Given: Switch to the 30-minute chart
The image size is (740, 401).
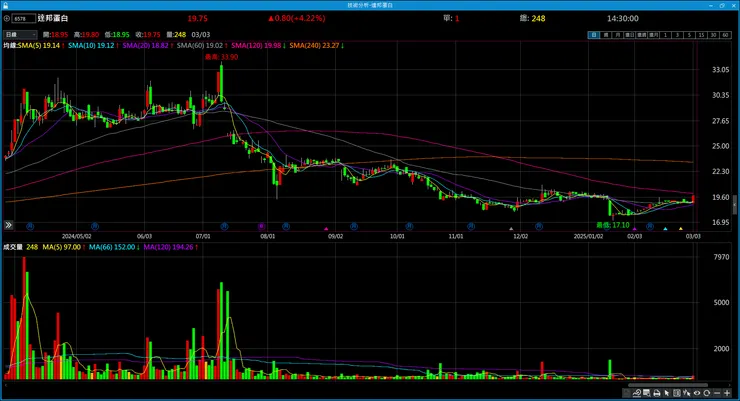Looking at the screenshot, I should pos(713,35).
